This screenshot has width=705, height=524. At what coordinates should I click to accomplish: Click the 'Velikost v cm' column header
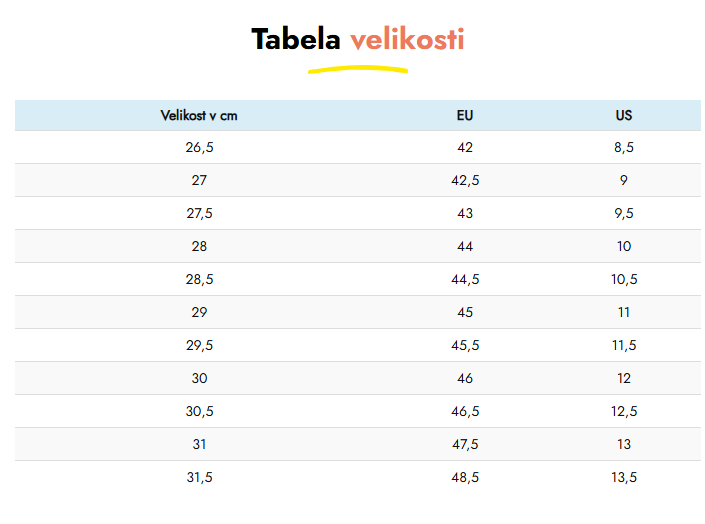tap(199, 115)
